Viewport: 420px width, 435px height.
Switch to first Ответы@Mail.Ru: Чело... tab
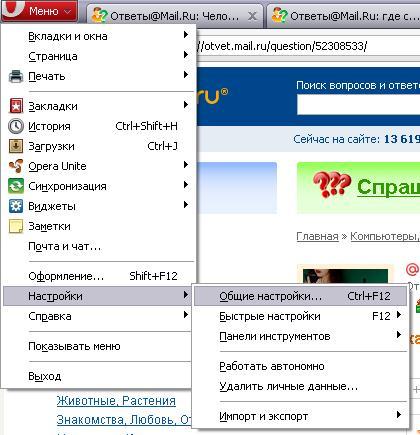point(174,16)
